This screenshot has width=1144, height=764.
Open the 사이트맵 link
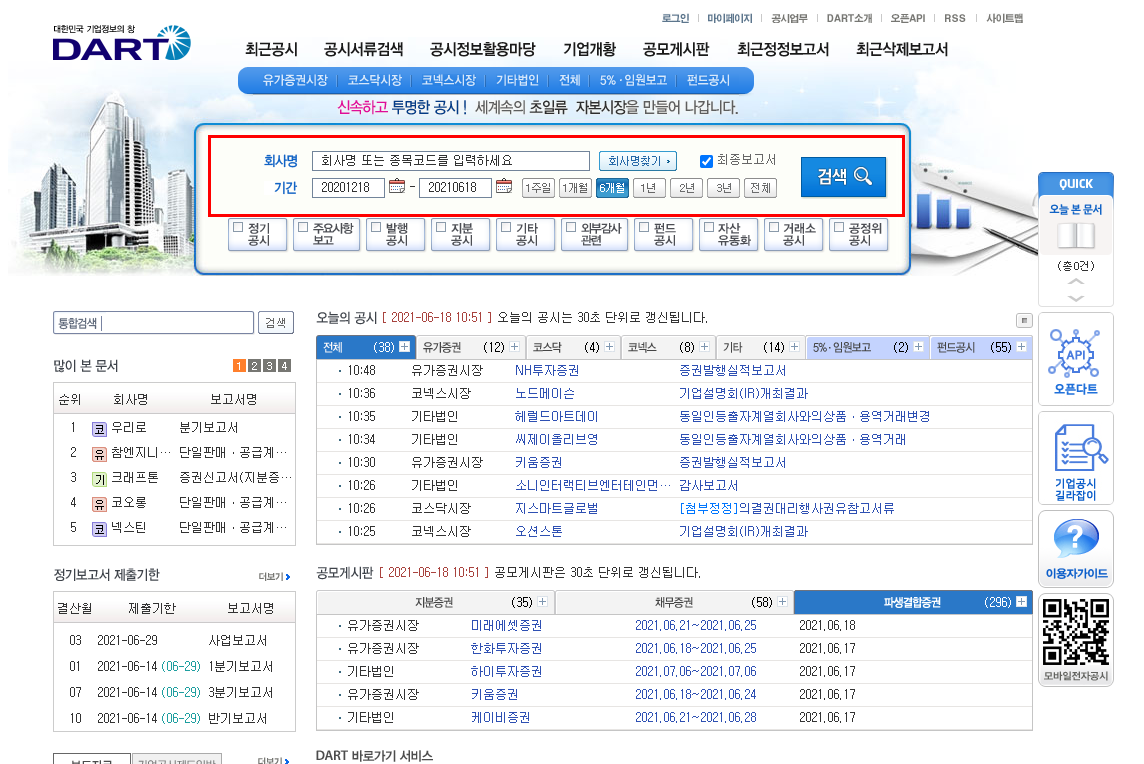[1004, 18]
